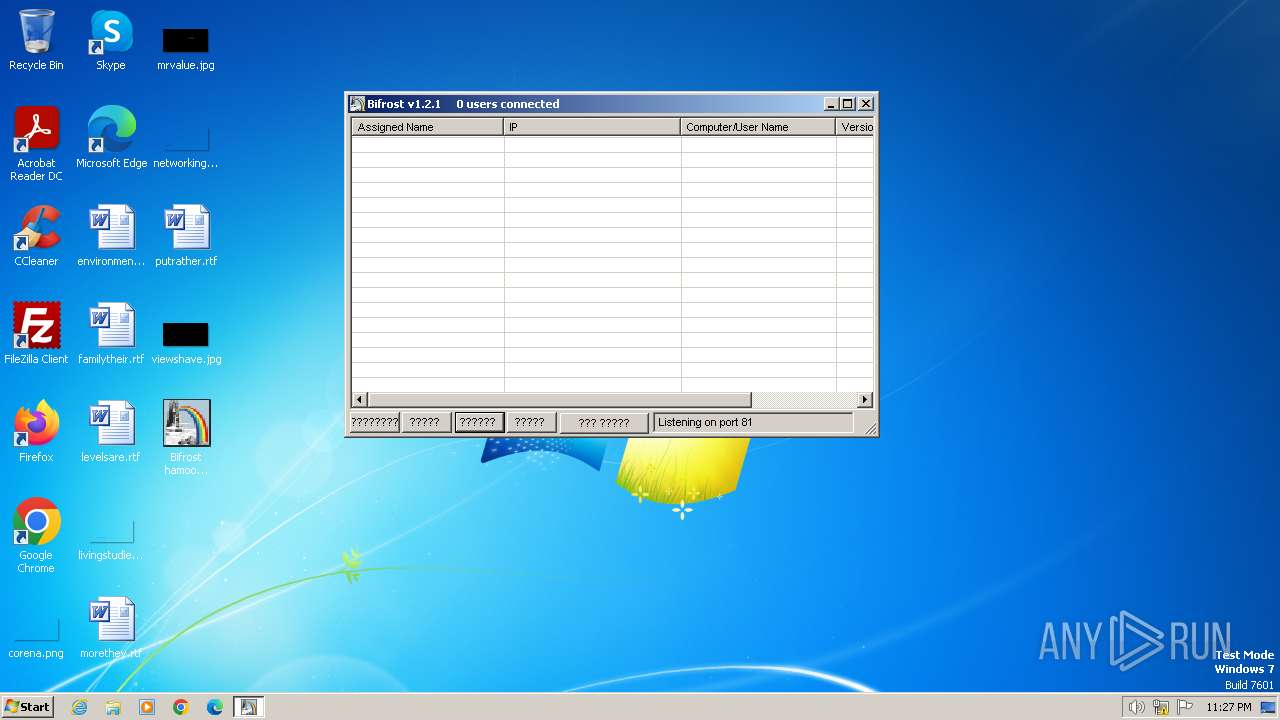This screenshot has width=1280, height=720.
Task: Click the Bifrost title bar system icon
Action: point(357,104)
